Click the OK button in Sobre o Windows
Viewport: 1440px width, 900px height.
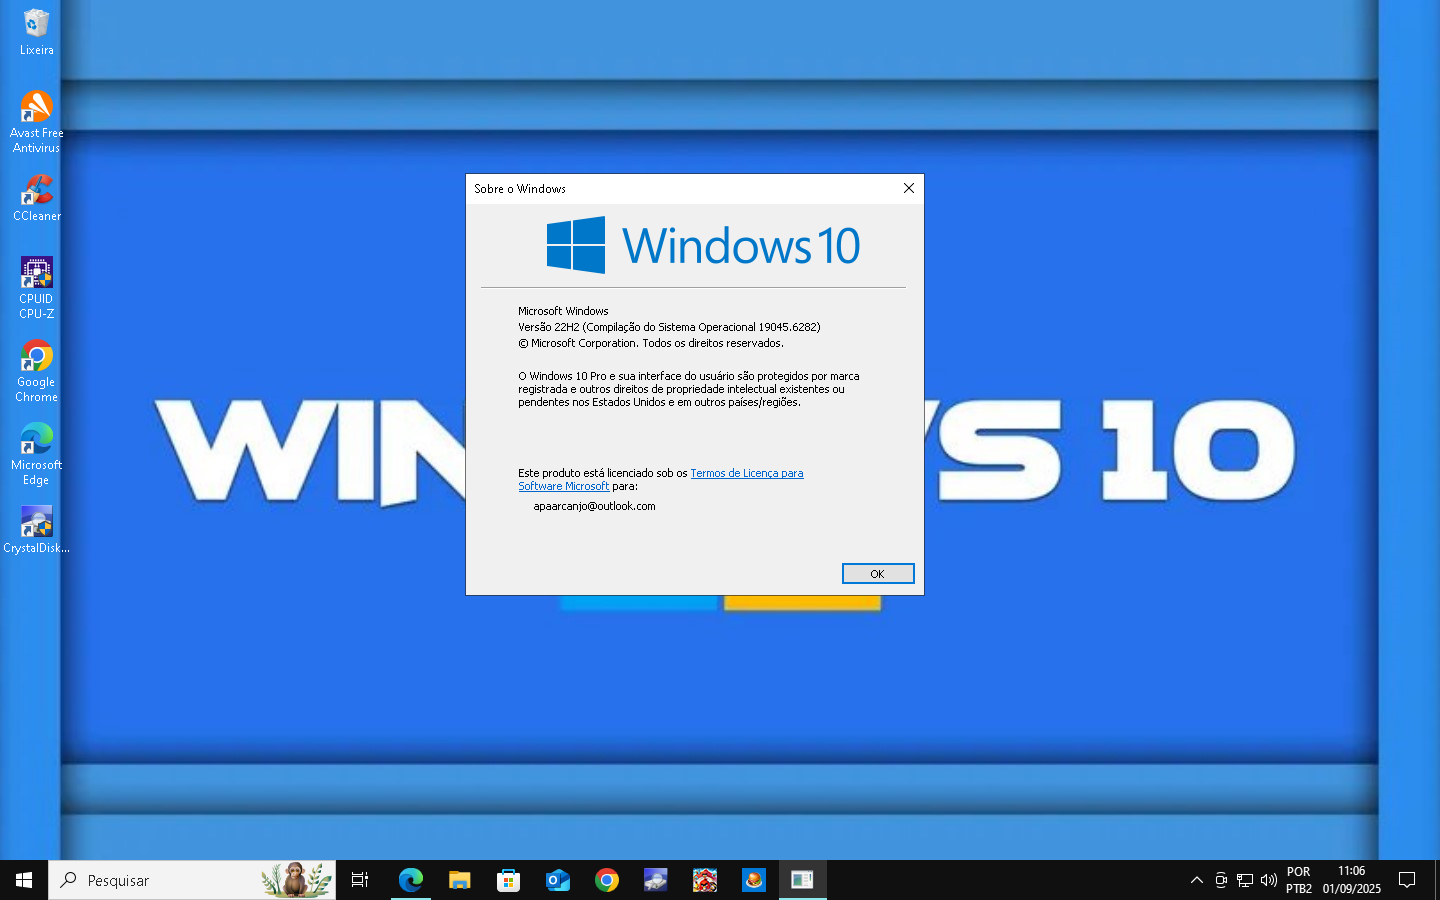click(878, 573)
